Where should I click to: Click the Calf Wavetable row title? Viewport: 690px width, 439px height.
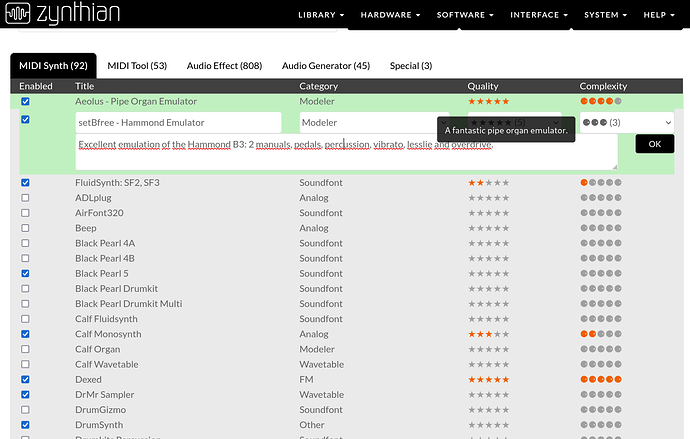pyautogui.click(x=106, y=365)
